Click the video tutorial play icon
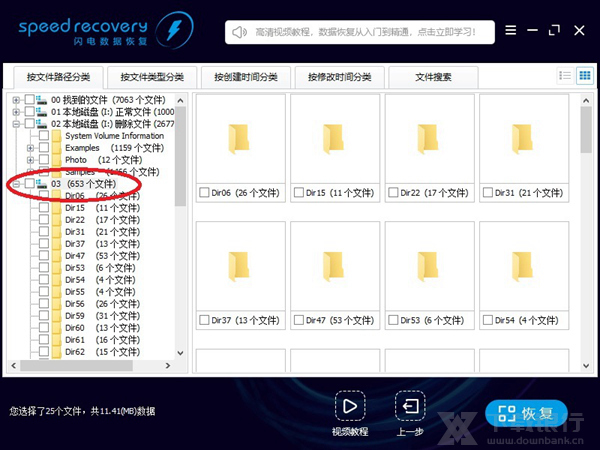The width and height of the screenshot is (600, 450). pos(350,407)
